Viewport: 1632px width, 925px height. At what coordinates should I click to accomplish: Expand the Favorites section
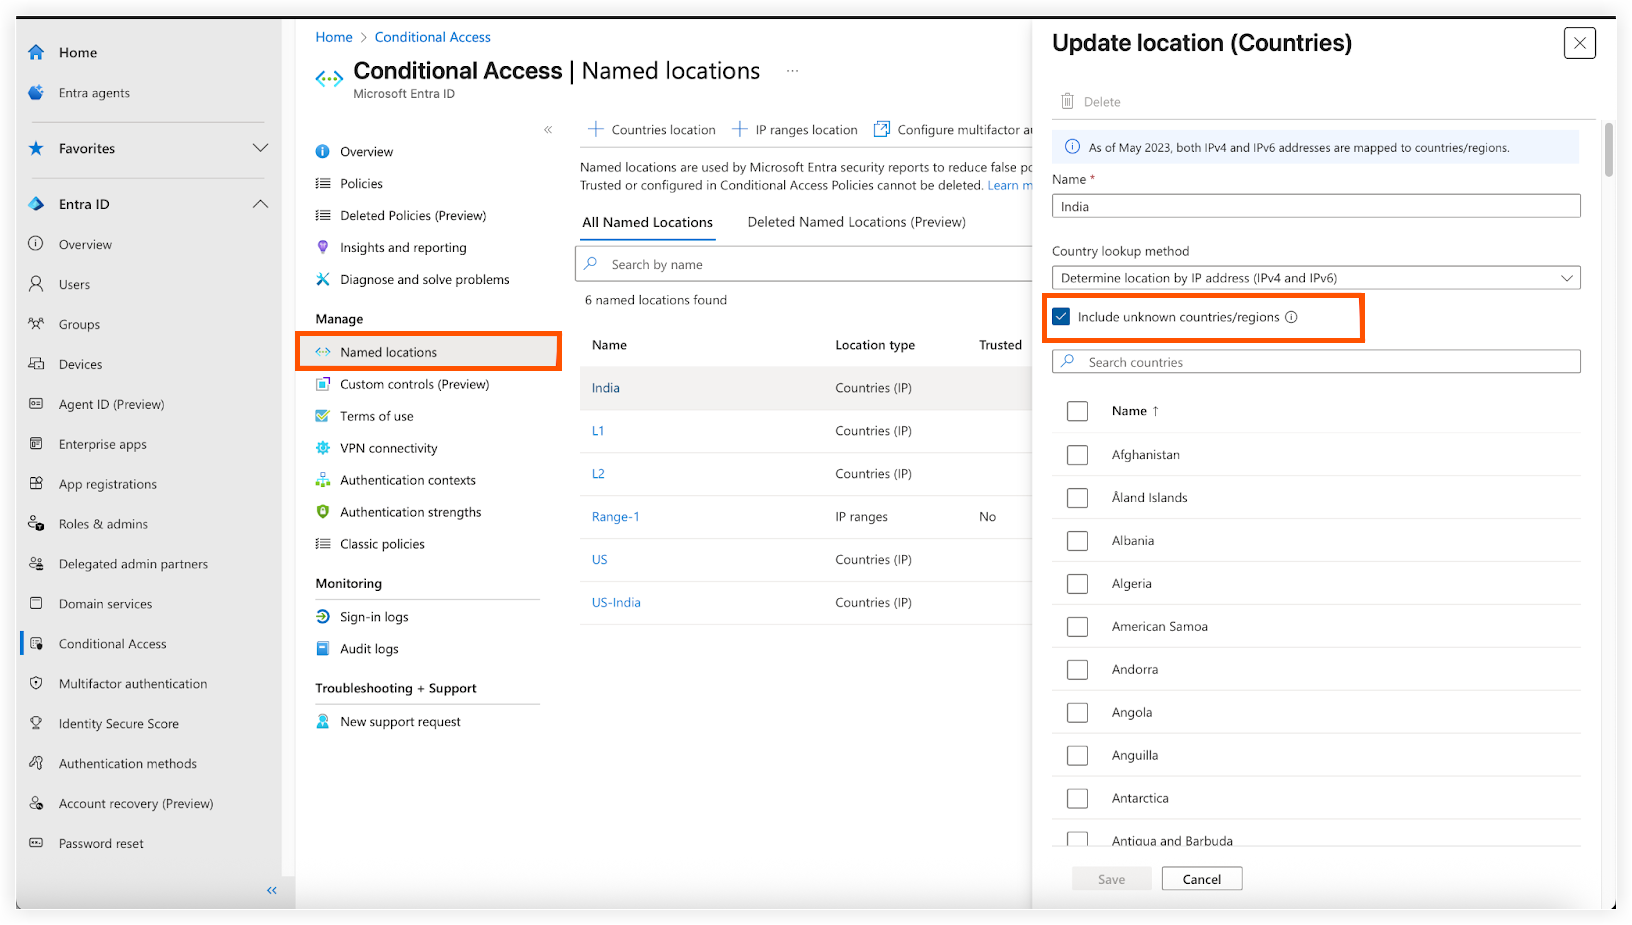tap(260, 148)
